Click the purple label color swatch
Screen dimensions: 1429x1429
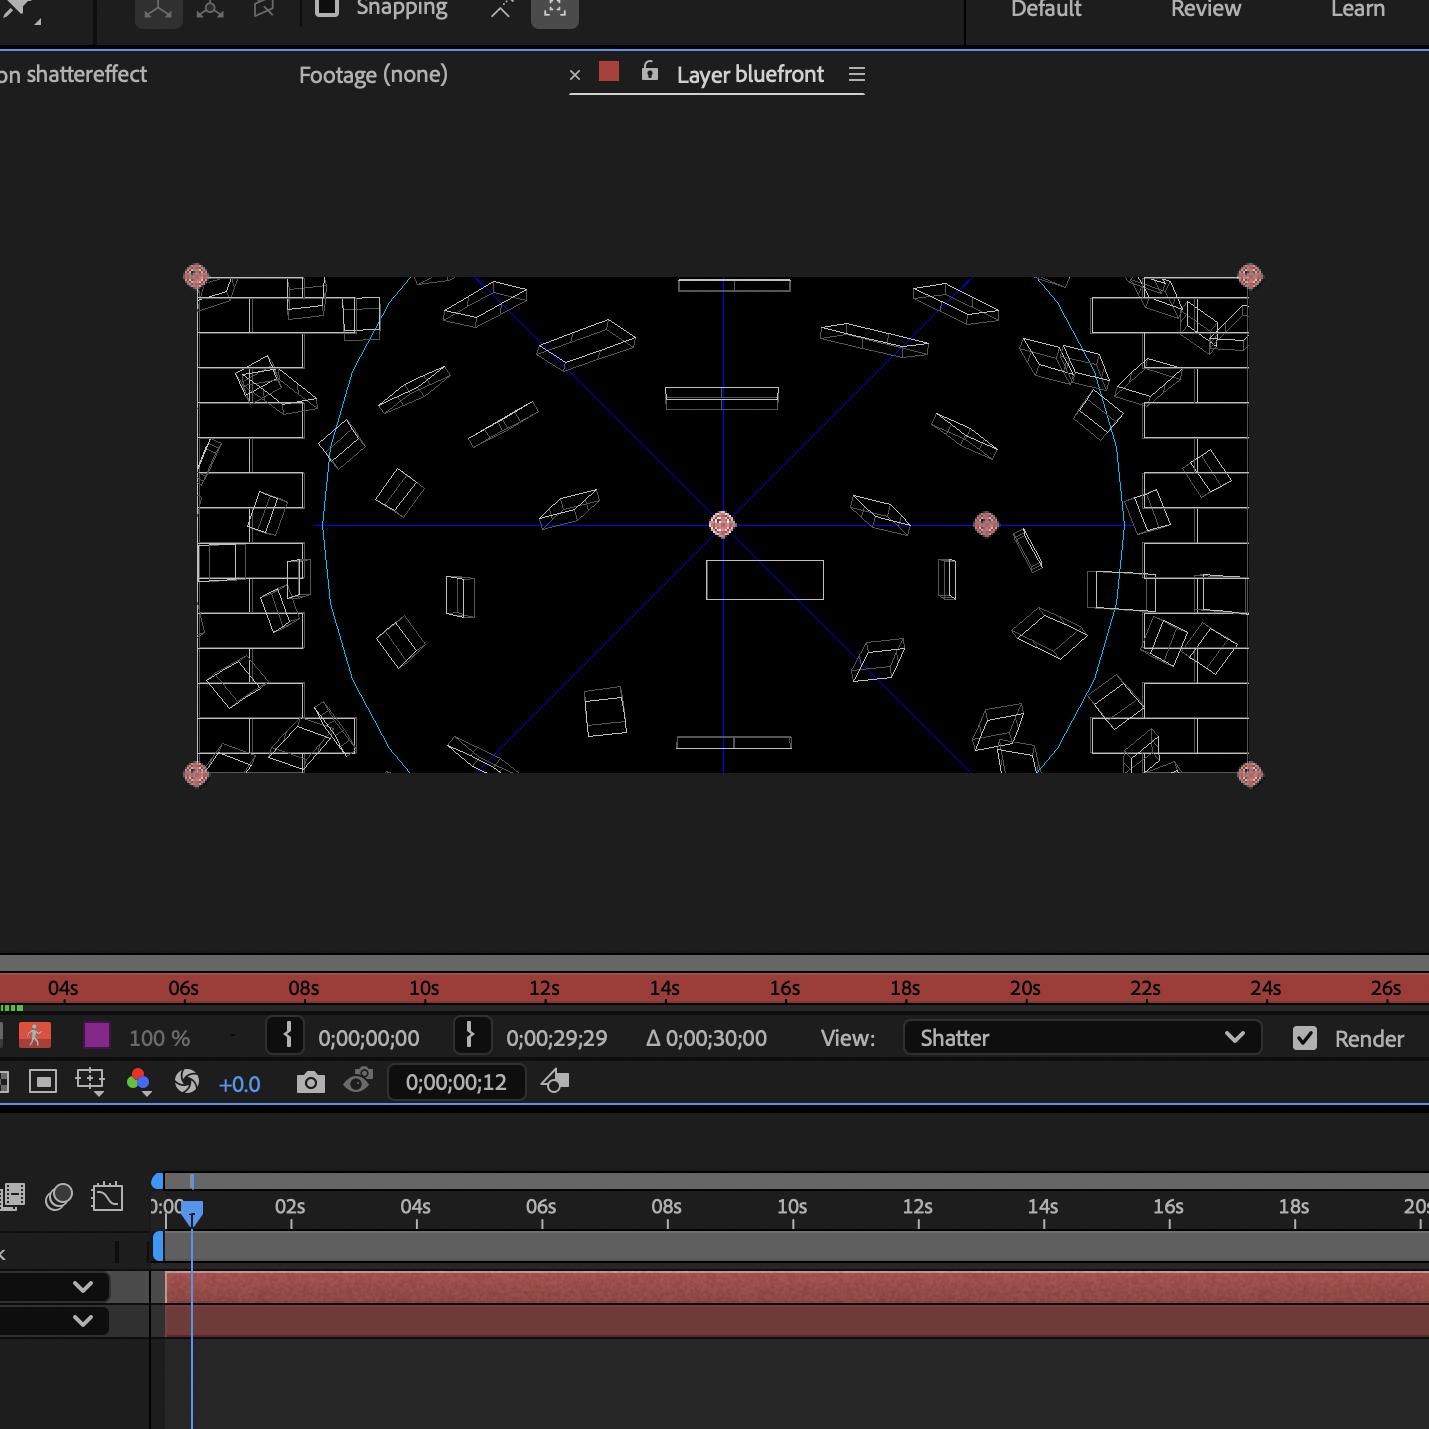(97, 1036)
